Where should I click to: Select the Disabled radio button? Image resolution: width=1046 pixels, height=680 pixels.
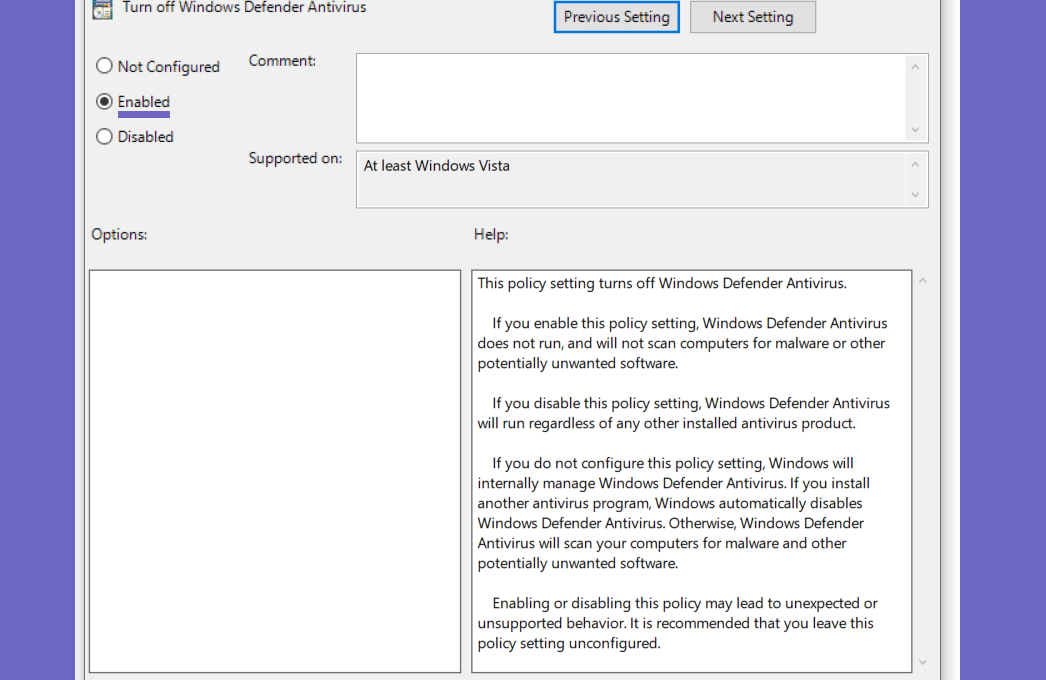tap(104, 136)
